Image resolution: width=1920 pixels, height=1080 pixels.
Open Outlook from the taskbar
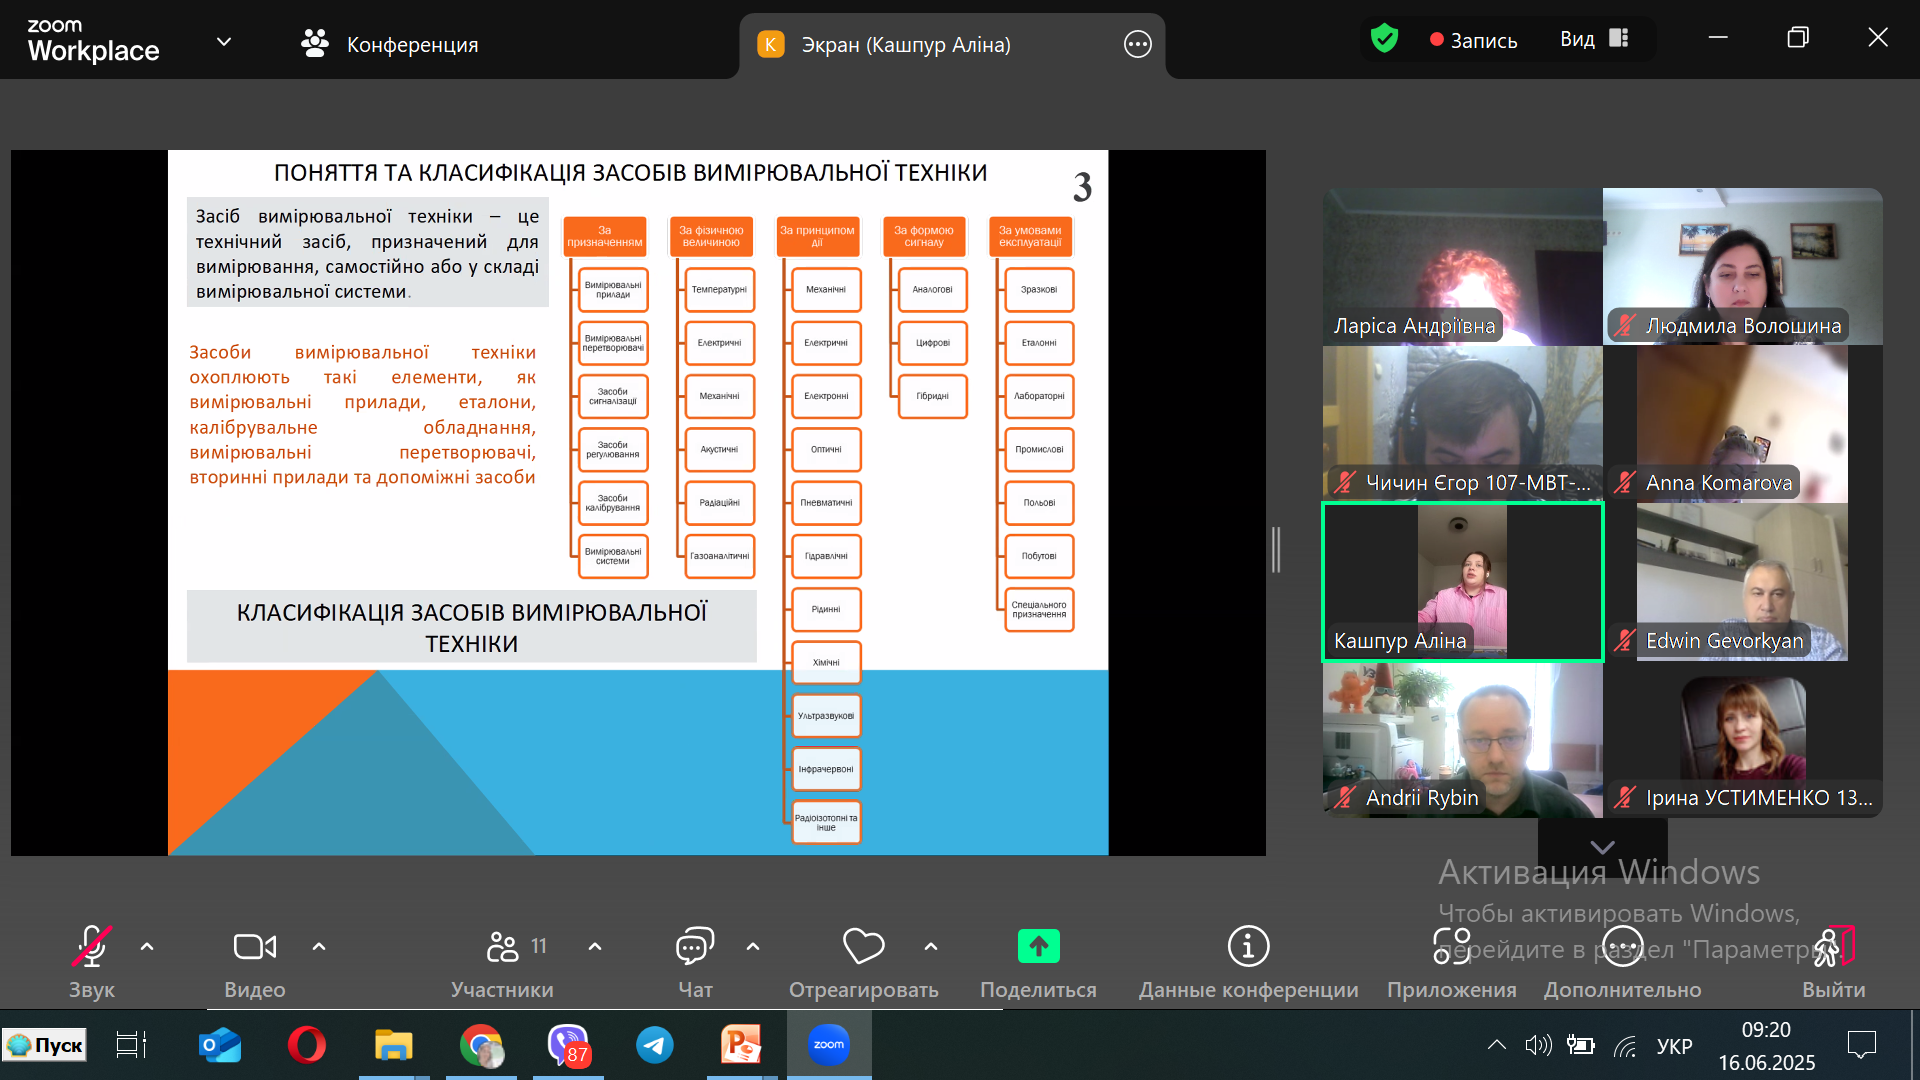coord(220,1045)
